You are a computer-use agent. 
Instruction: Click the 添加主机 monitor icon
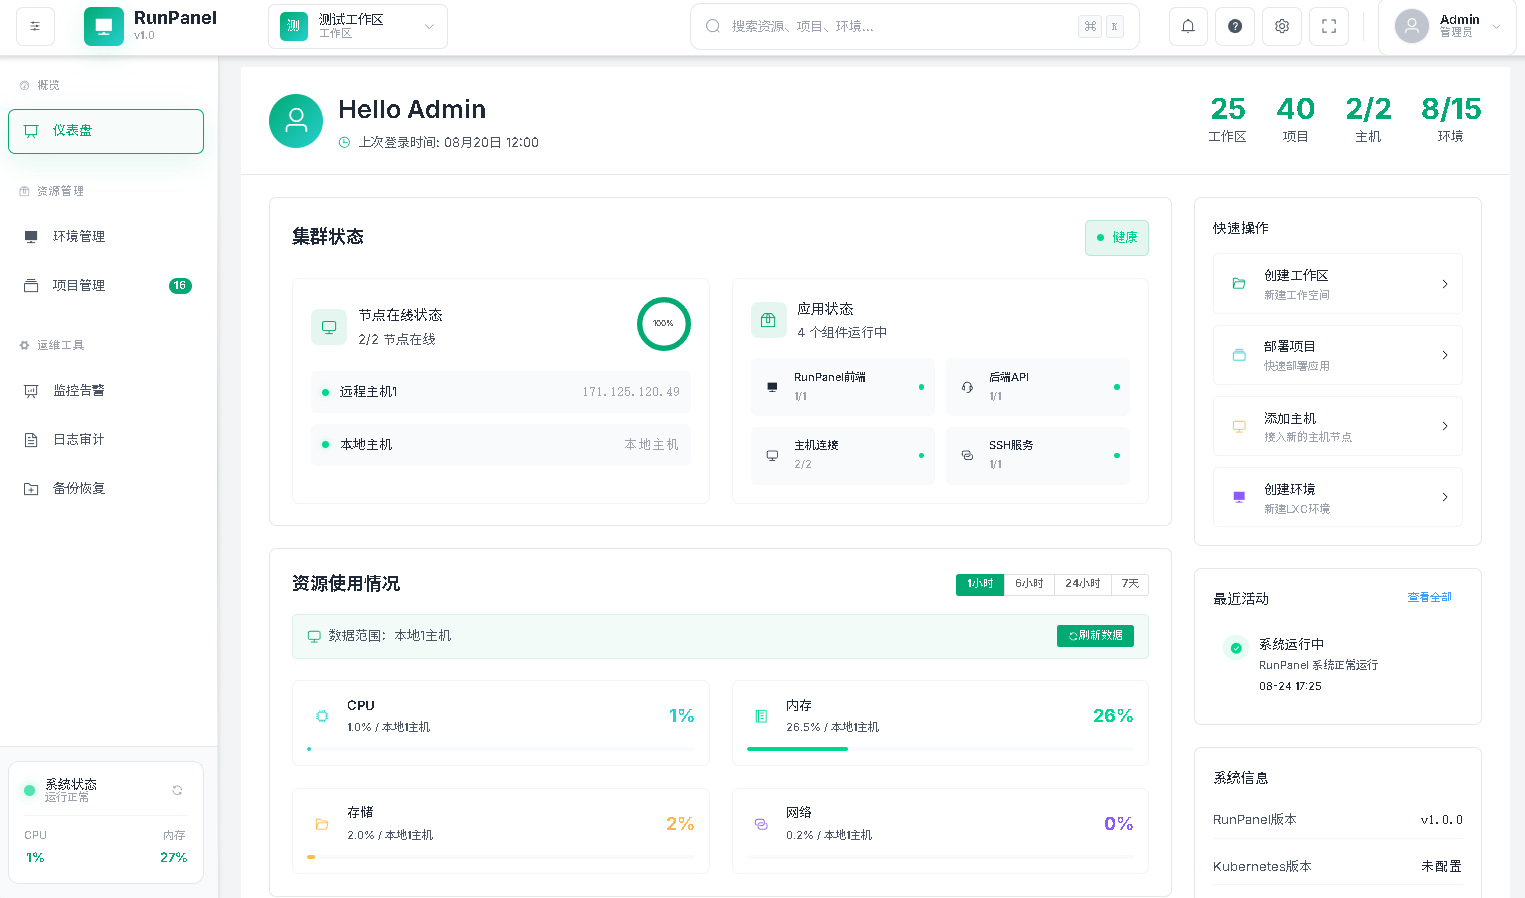[x=1239, y=426]
